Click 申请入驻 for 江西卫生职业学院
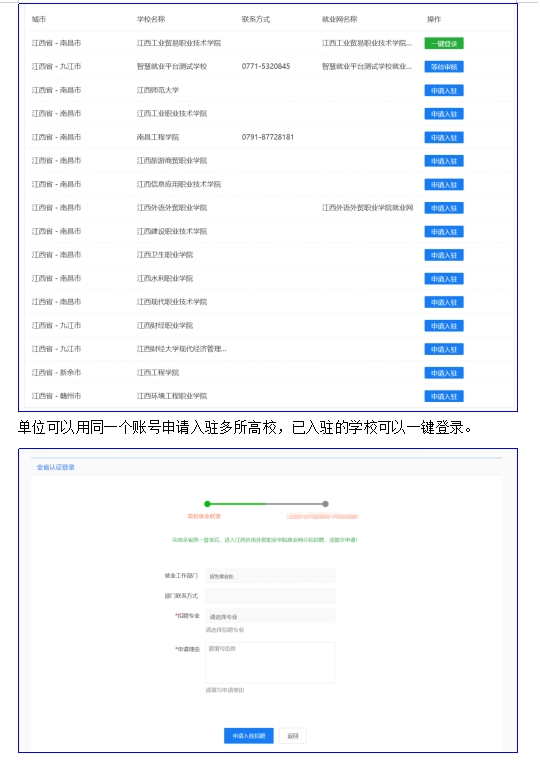 pyautogui.click(x=443, y=255)
